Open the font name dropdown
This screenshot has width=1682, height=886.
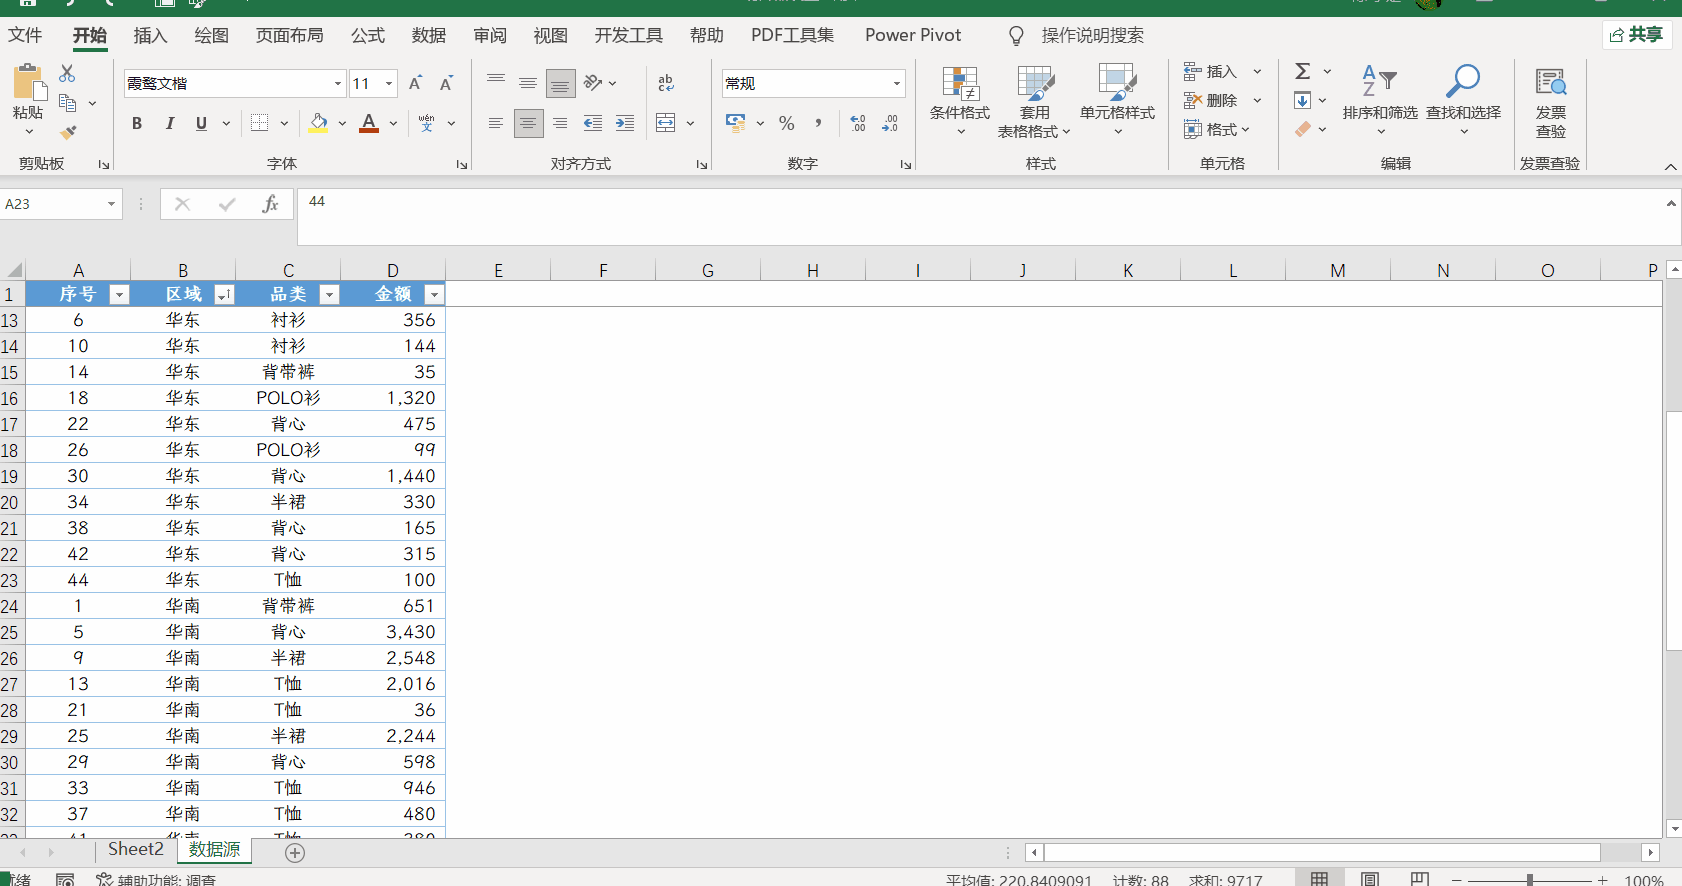click(x=338, y=84)
